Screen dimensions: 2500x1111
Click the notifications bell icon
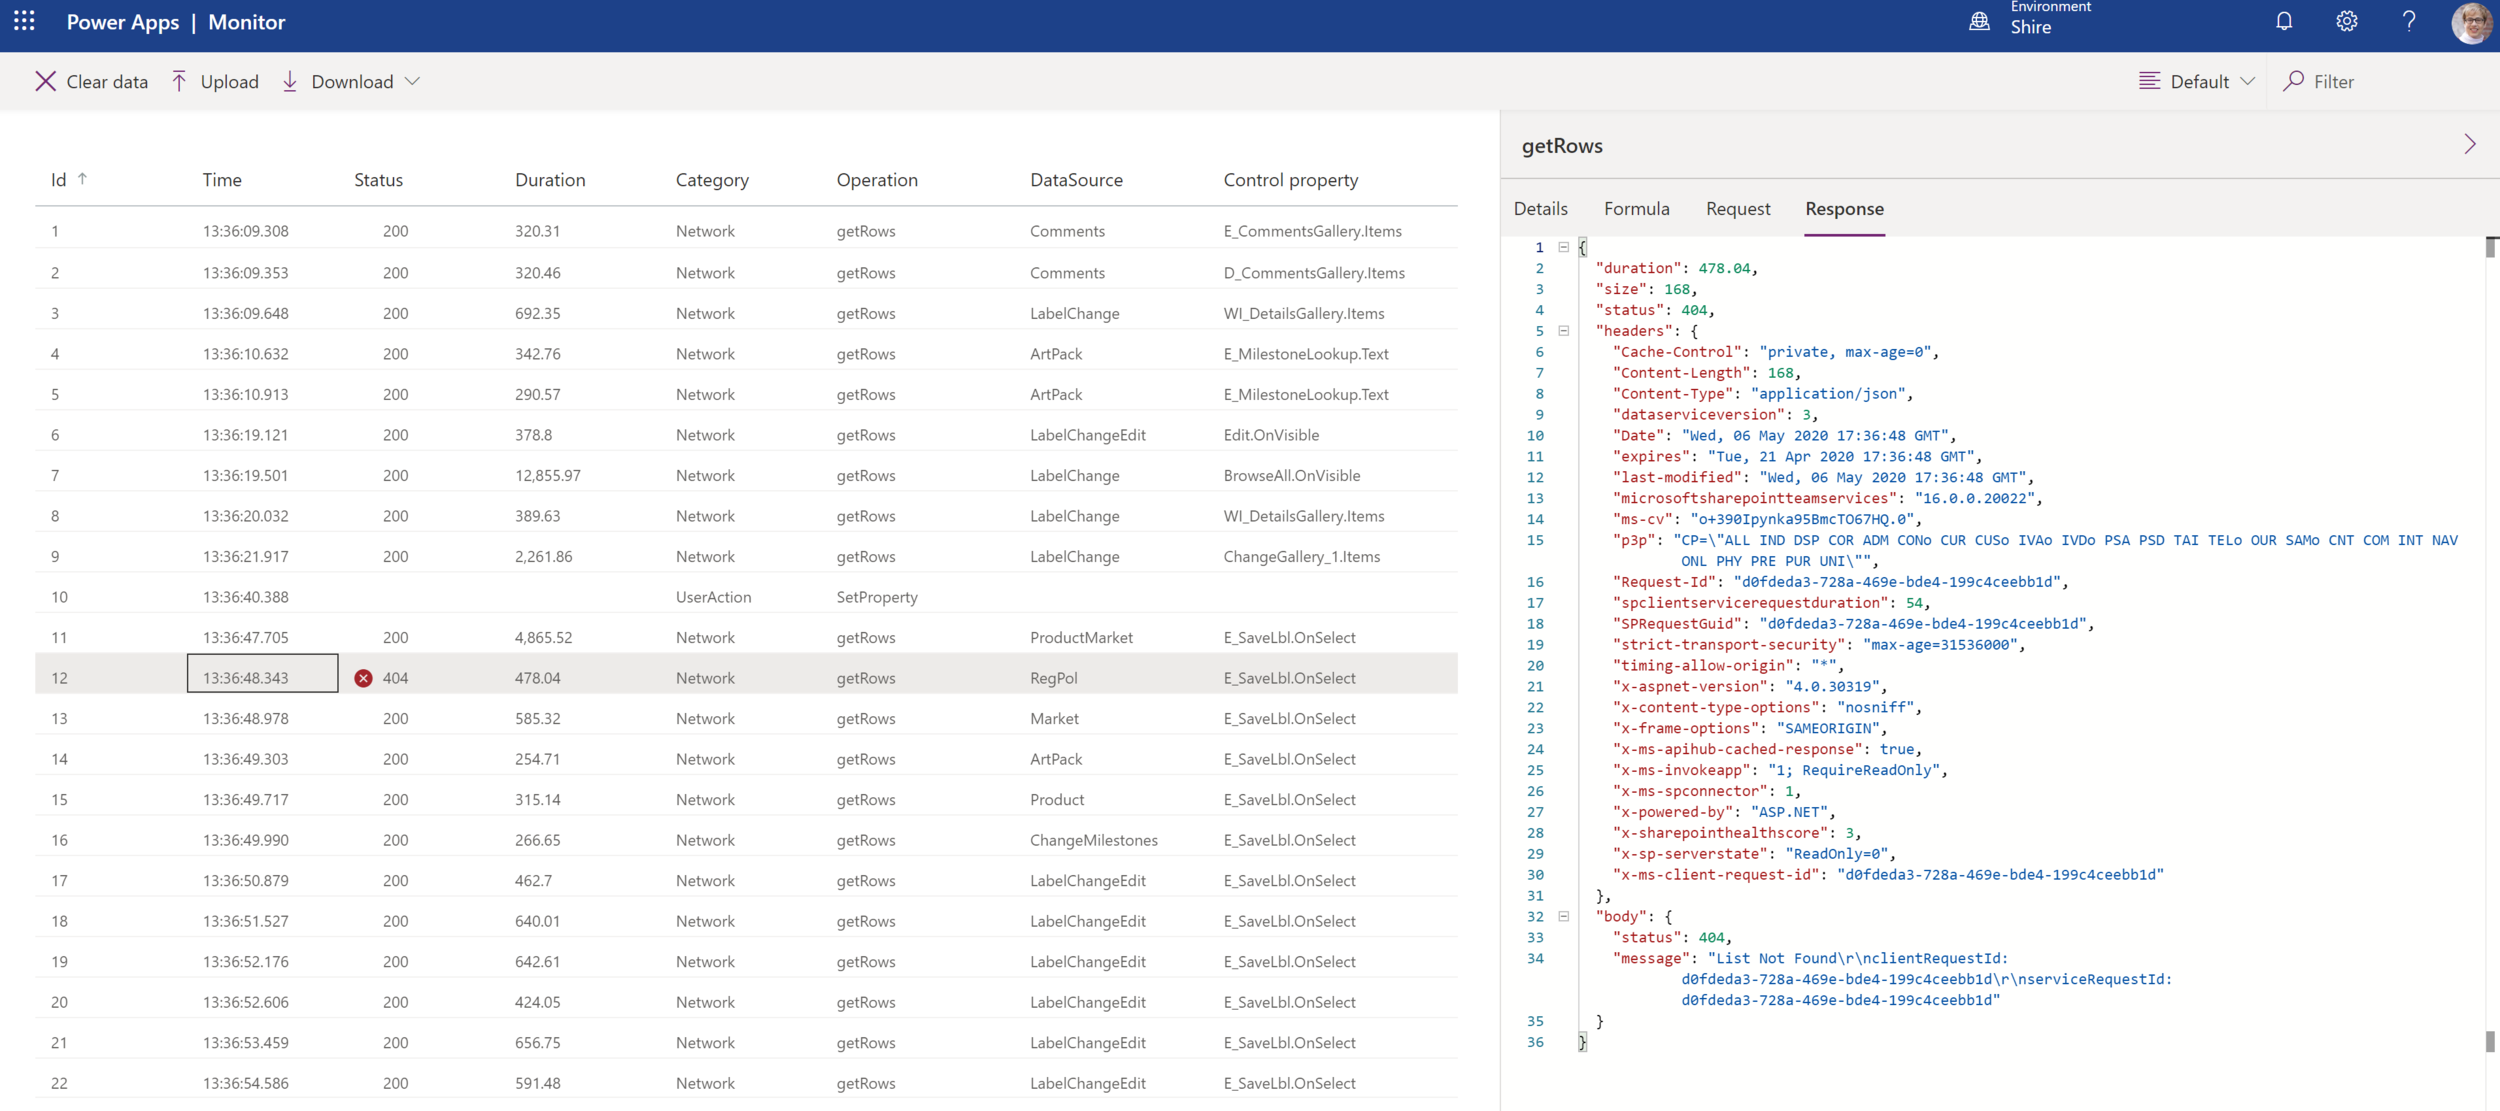(x=2284, y=21)
